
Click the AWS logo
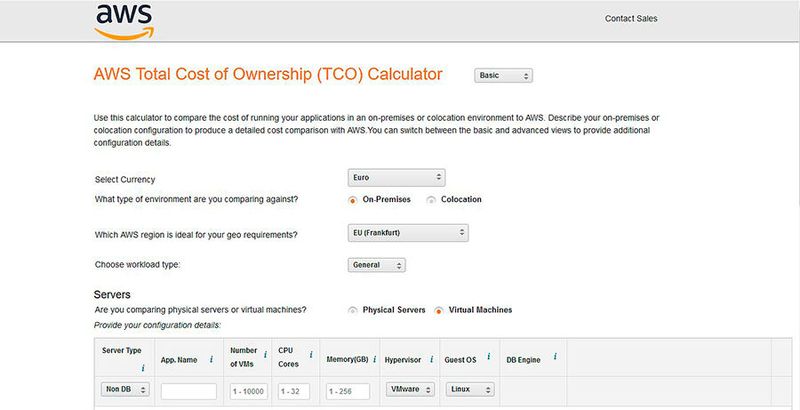[123, 22]
